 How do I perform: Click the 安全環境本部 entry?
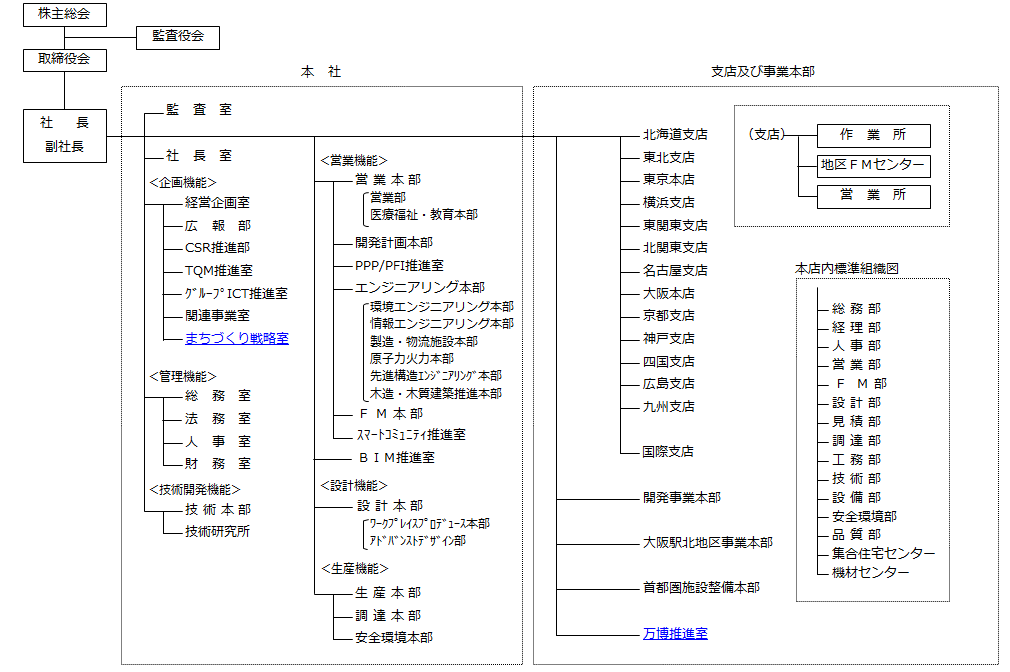coord(394,637)
